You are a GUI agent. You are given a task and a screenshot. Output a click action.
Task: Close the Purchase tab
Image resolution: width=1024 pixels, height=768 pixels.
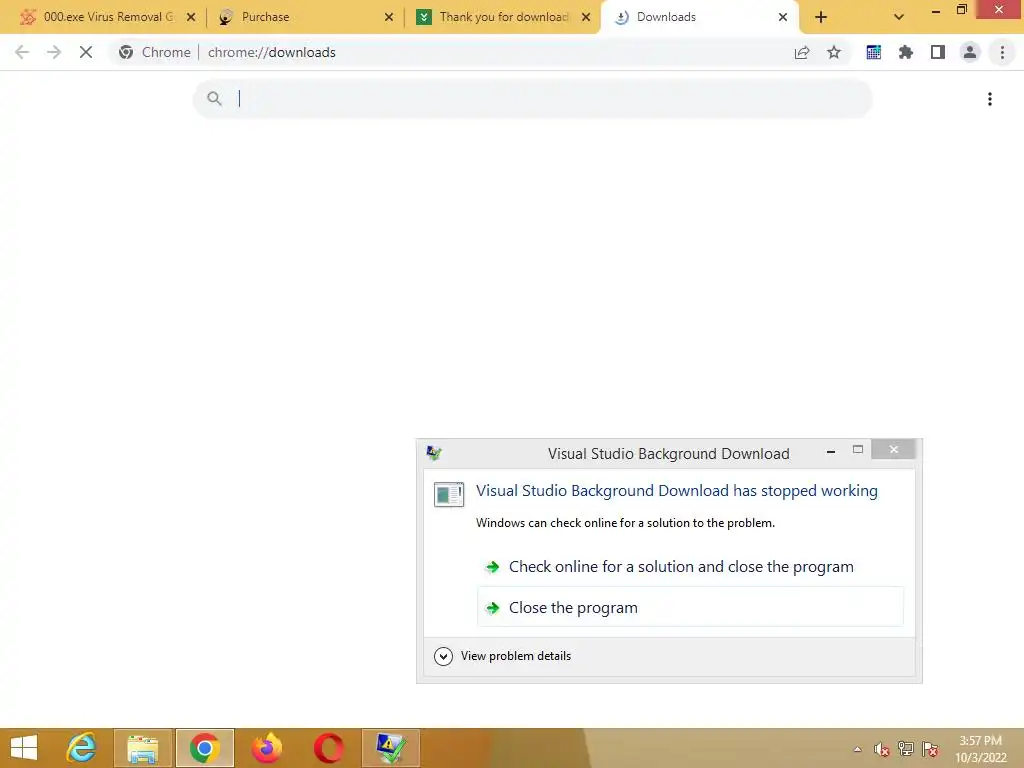389,17
